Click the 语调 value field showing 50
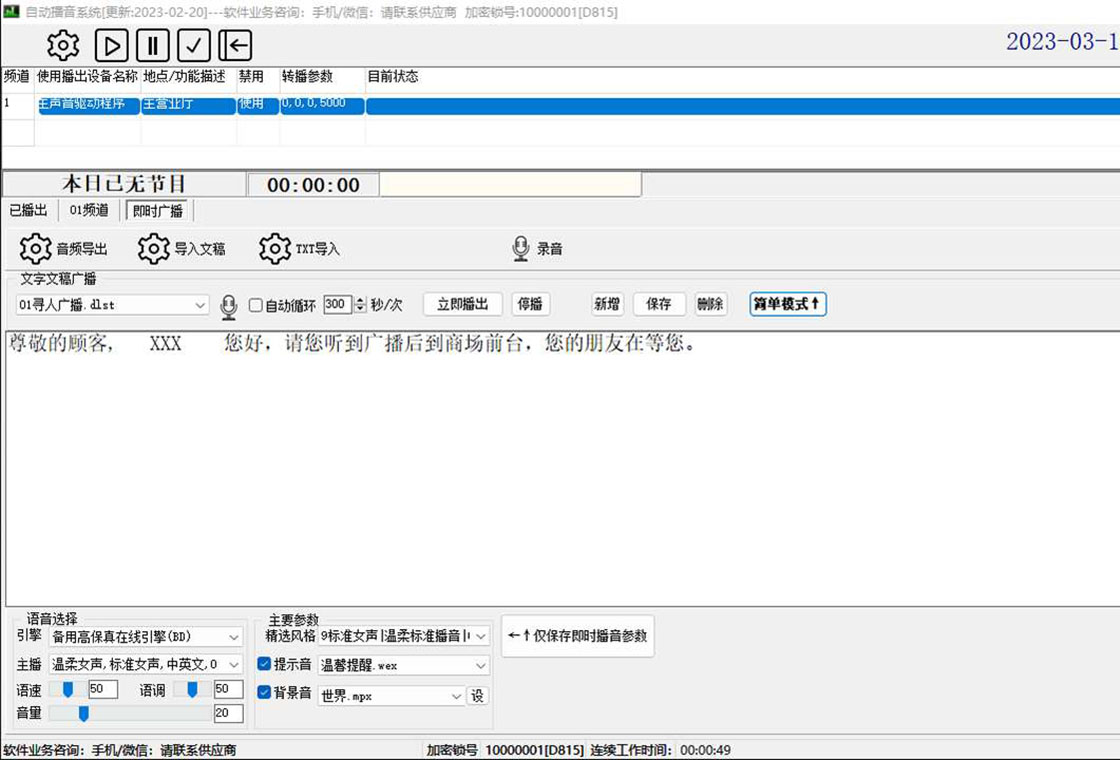The image size is (1120, 760). point(229,689)
